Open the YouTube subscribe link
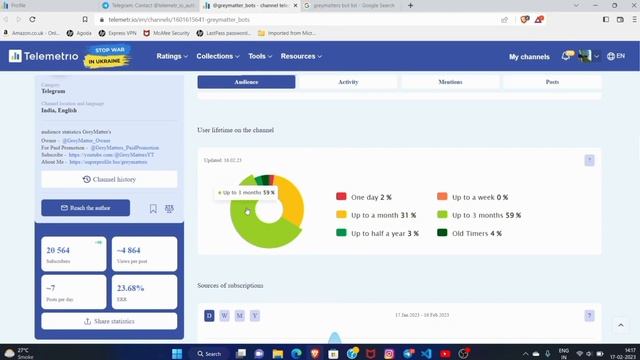This screenshot has height=360, width=640. click(111, 155)
